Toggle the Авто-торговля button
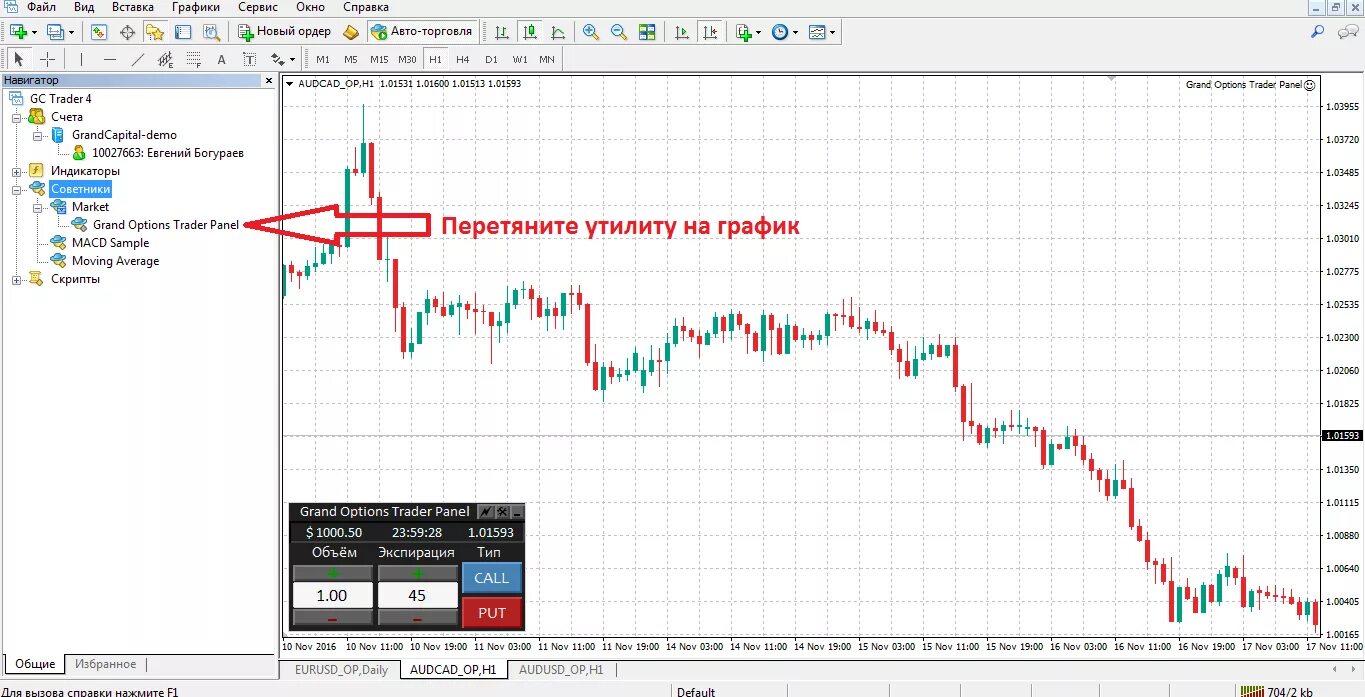Image resolution: width=1365 pixels, height=697 pixels. (x=422, y=32)
